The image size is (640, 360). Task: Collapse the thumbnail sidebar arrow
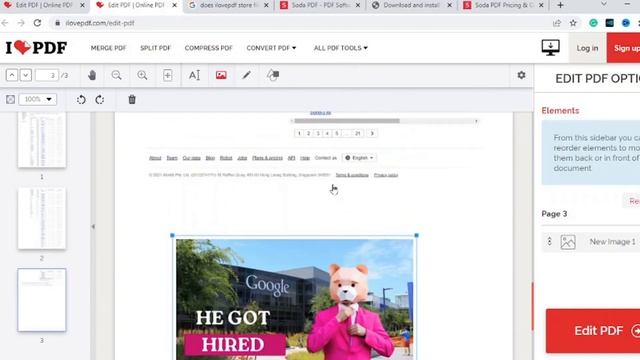coord(93,227)
